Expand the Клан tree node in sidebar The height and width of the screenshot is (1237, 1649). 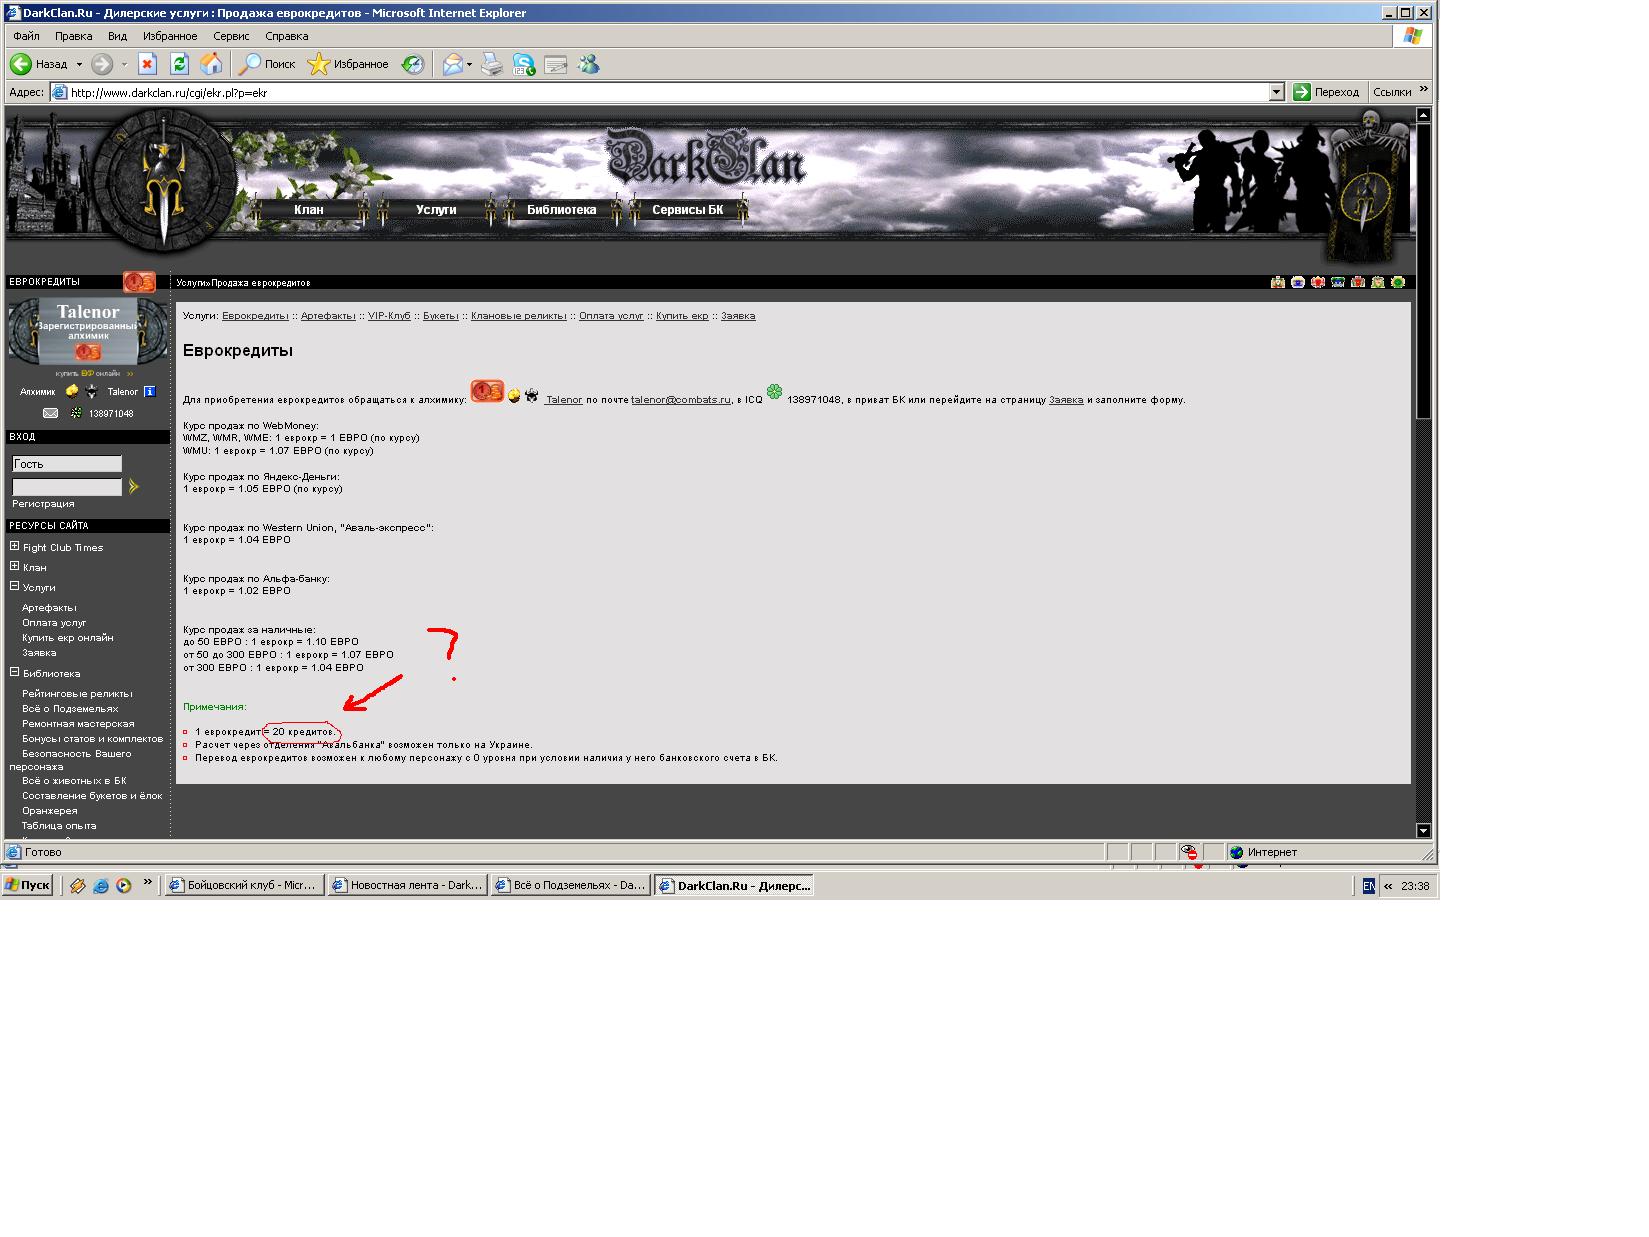click(x=15, y=566)
